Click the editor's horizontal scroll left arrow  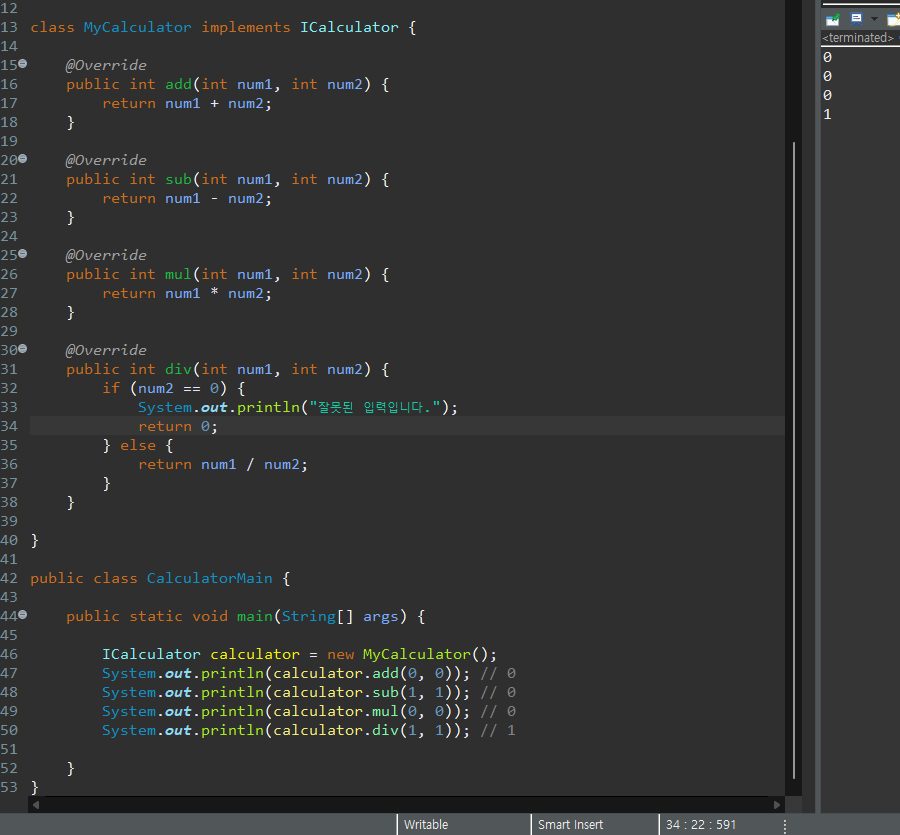[36, 805]
